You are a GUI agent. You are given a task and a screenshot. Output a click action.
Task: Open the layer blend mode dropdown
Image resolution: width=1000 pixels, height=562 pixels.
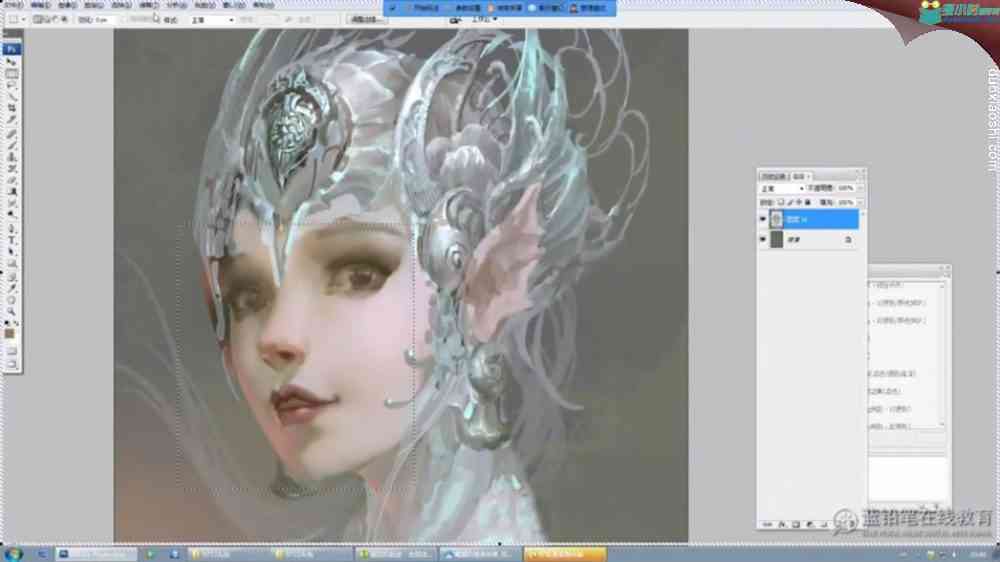pyautogui.click(x=782, y=189)
